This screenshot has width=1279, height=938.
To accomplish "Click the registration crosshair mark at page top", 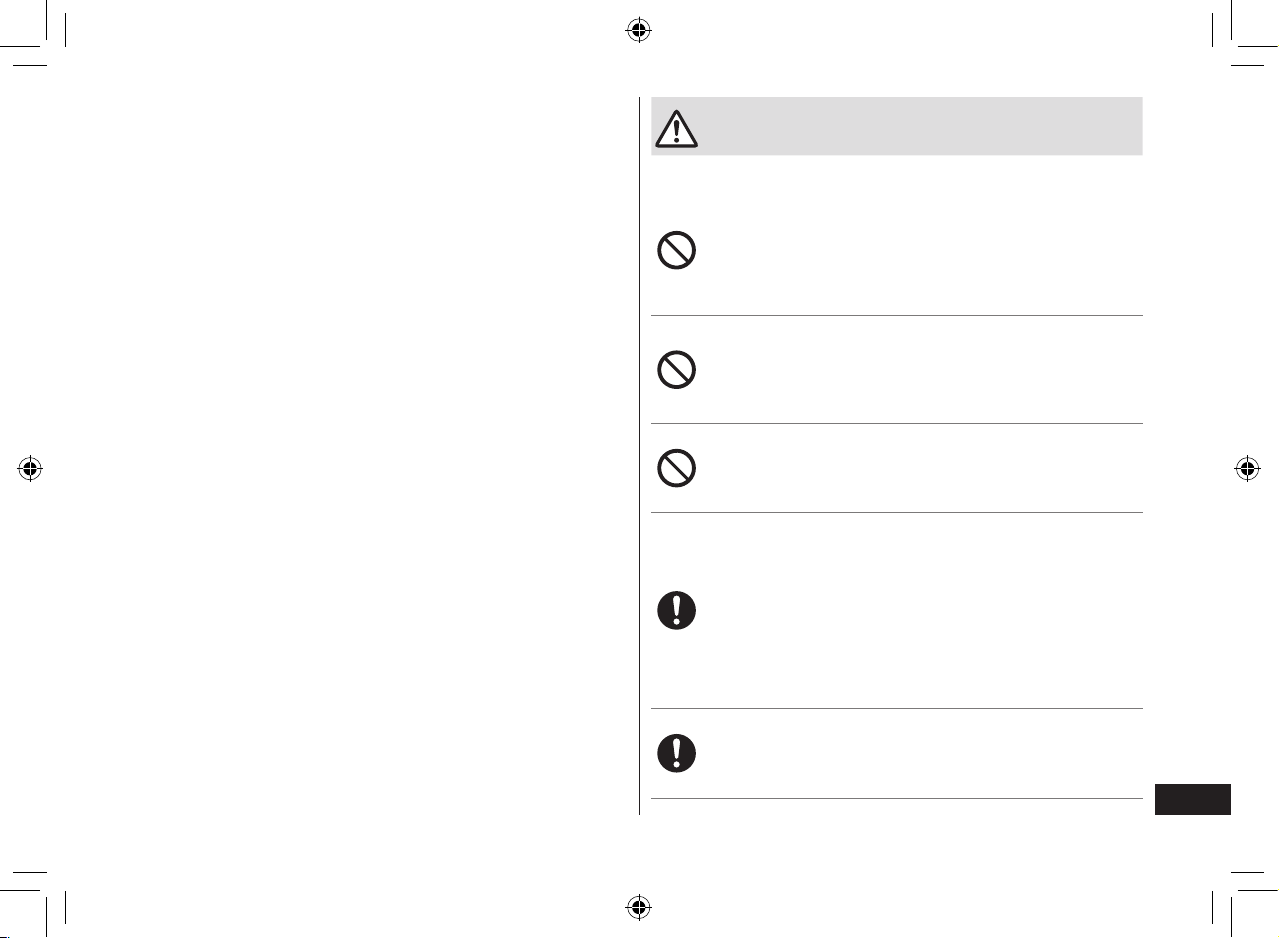I will point(639,30).
